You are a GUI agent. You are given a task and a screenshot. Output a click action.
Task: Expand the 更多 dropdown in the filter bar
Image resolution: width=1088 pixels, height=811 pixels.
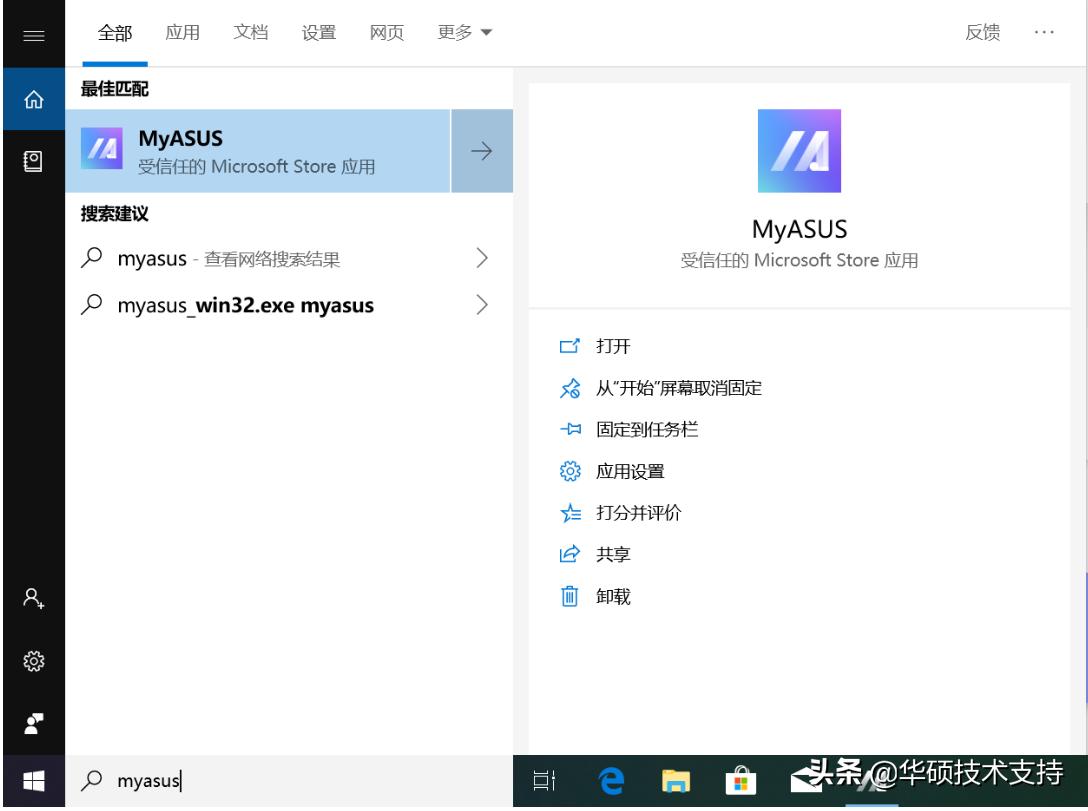click(x=463, y=32)
